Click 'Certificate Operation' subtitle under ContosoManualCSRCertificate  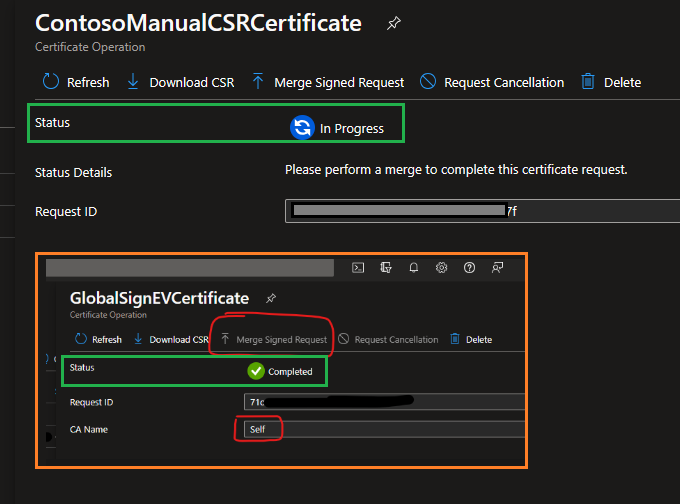pos(90,47)
